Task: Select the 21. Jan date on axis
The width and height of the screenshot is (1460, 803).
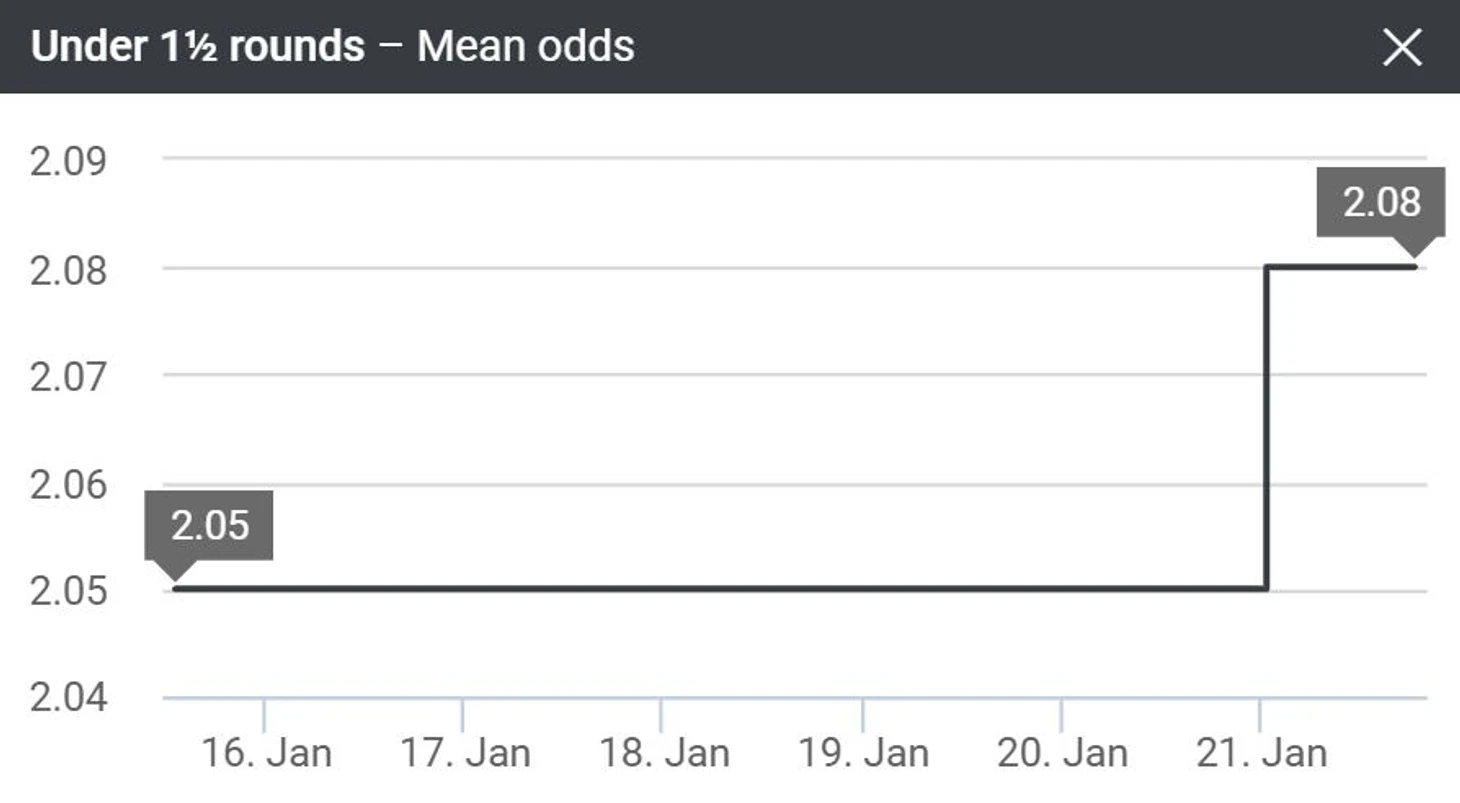Action: [x=1261, y=753]
